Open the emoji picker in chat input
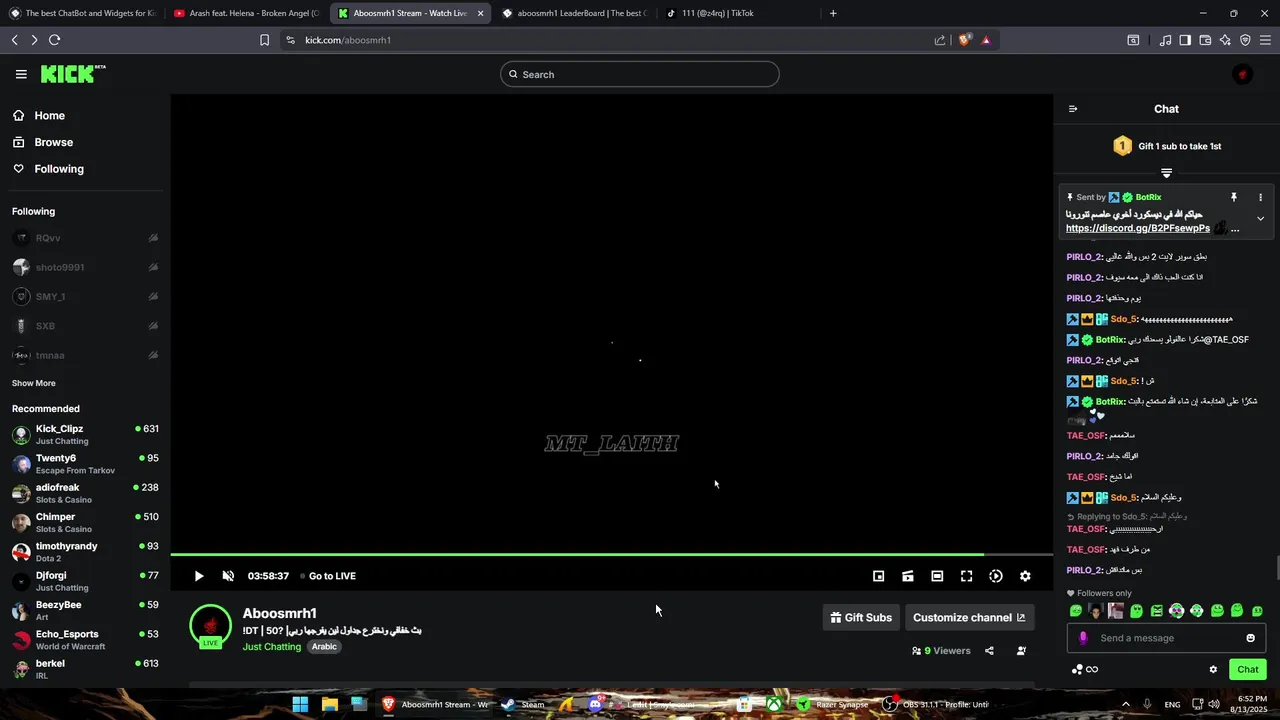1280x720 pixels. pyautogui.click(x=1250, y=638)
